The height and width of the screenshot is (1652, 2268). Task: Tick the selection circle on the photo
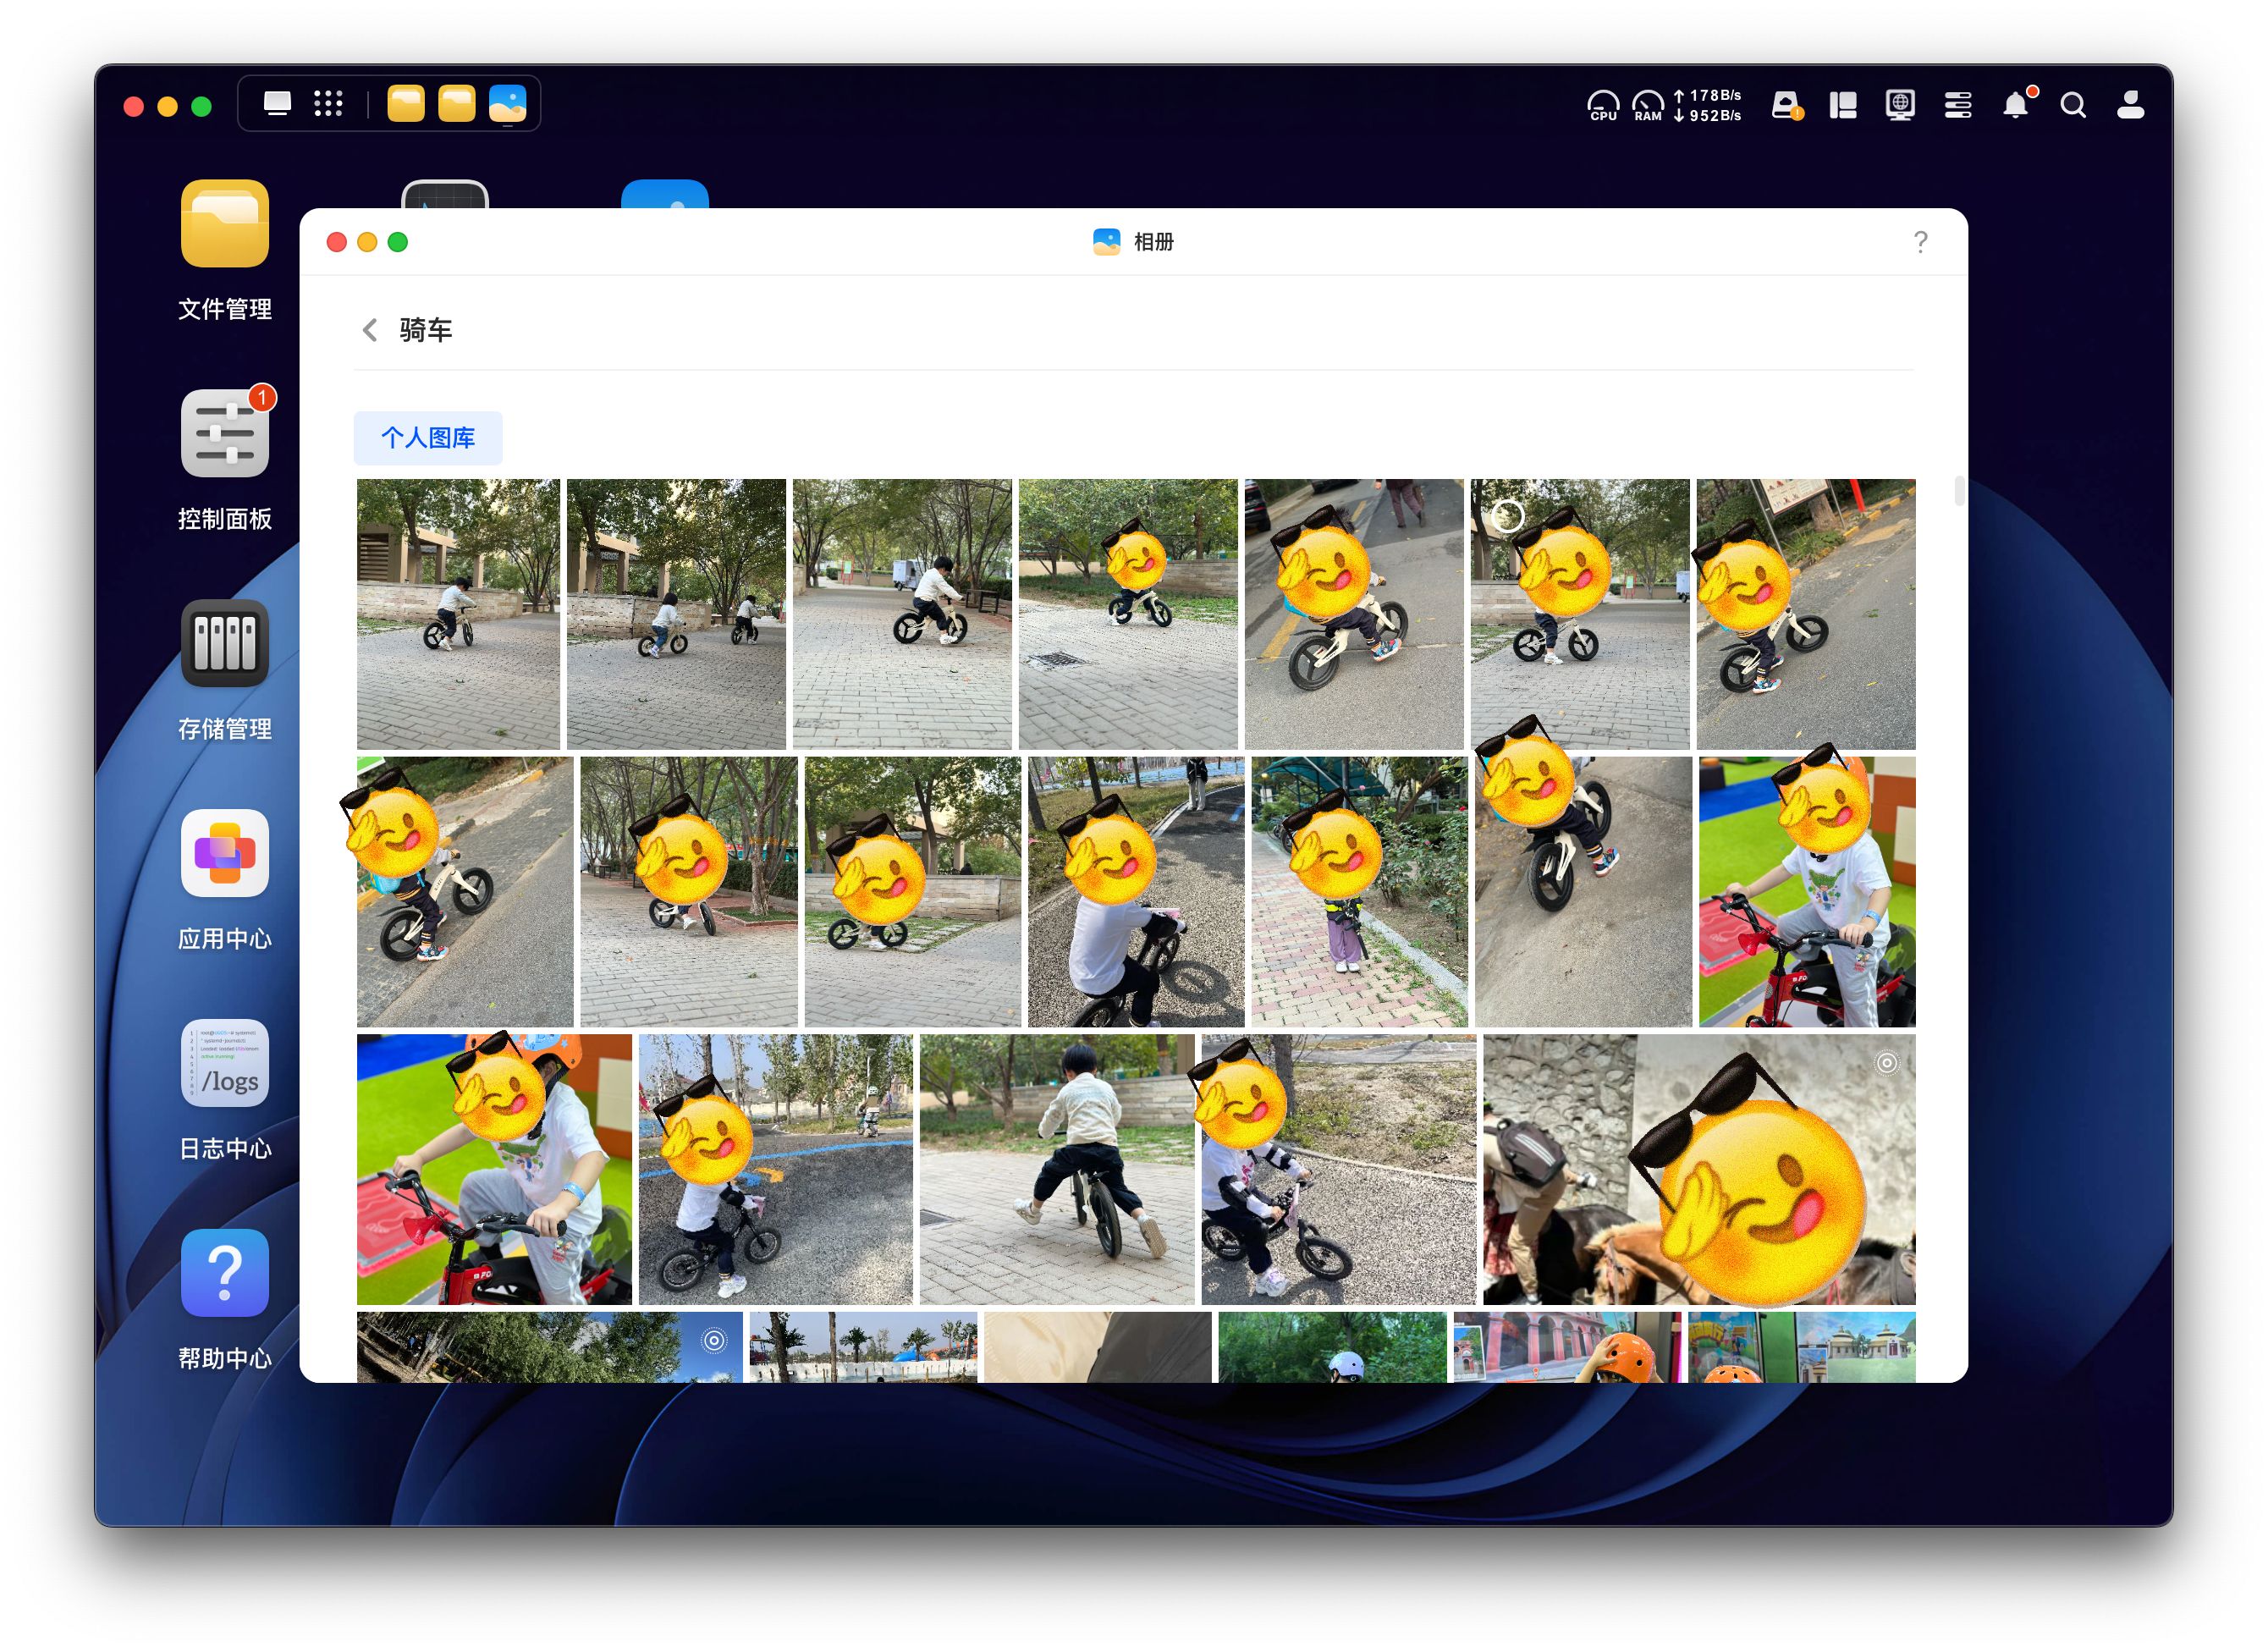tap(1508, 516)
